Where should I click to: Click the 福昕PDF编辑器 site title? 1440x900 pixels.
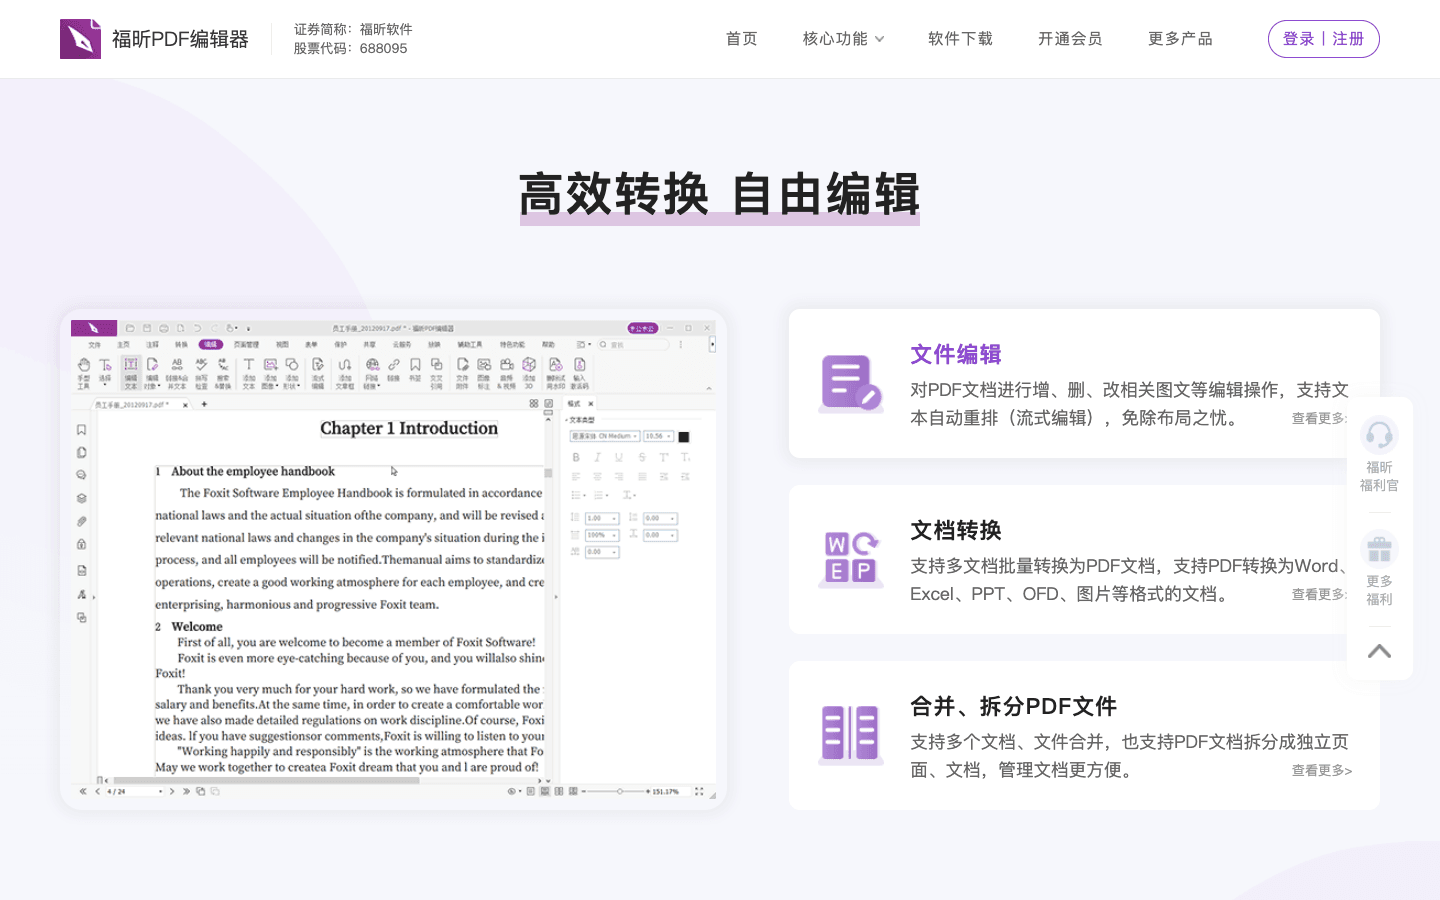[180, 39]
